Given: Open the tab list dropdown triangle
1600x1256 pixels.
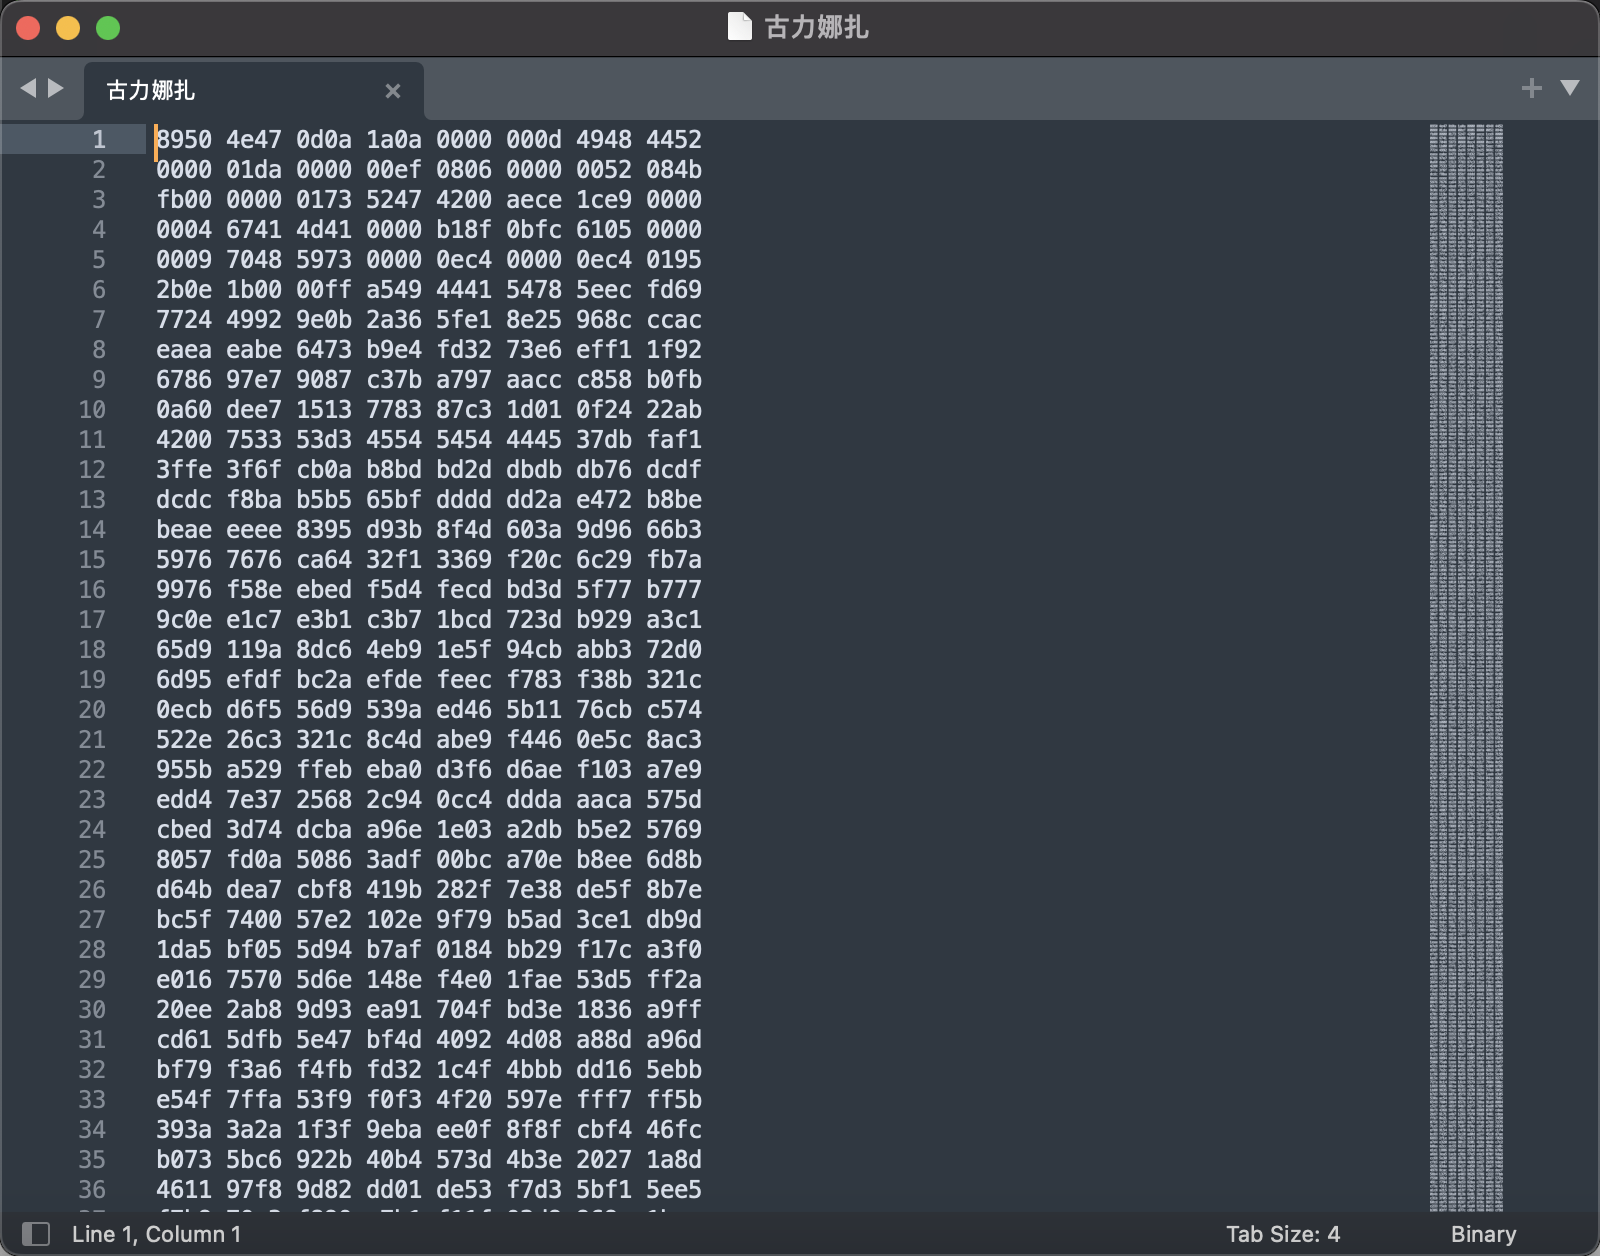Looking at the screenshot, I should 1570,89.
